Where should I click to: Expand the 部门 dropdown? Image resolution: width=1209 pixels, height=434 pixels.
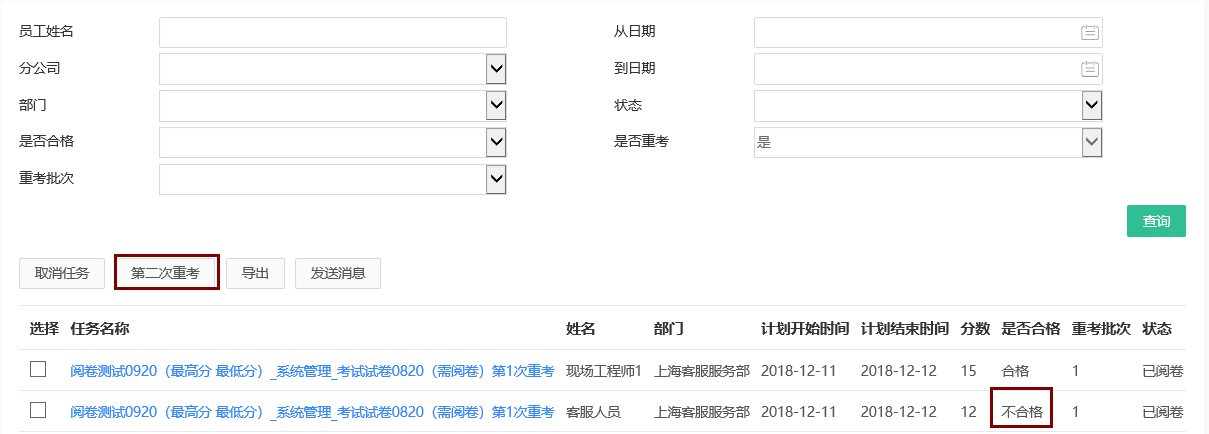[x=496, y=106]
